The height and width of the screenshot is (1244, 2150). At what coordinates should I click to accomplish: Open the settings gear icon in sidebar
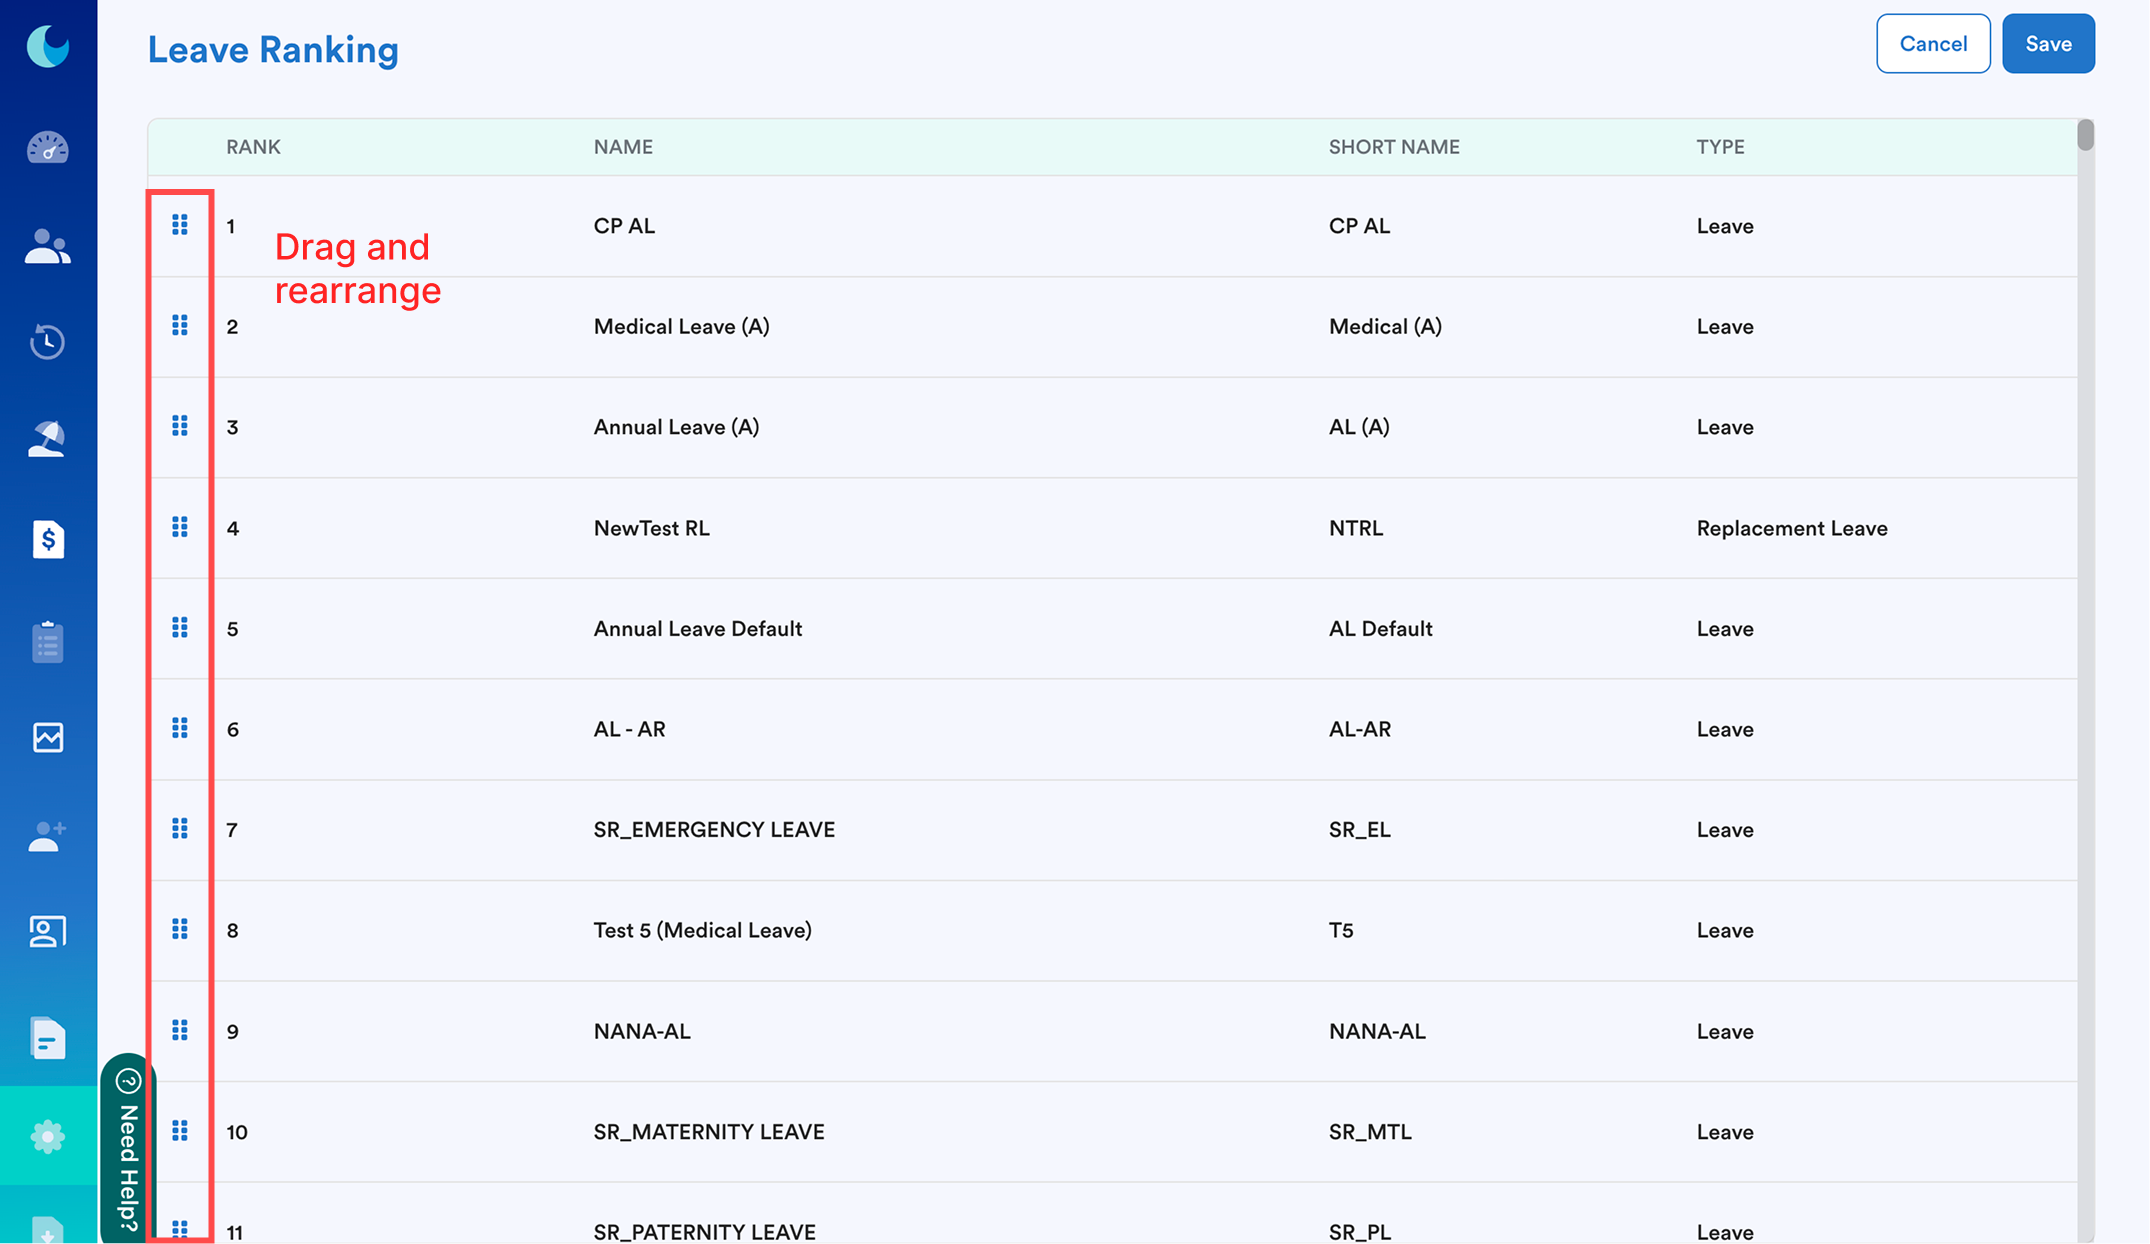point(47,1137)
